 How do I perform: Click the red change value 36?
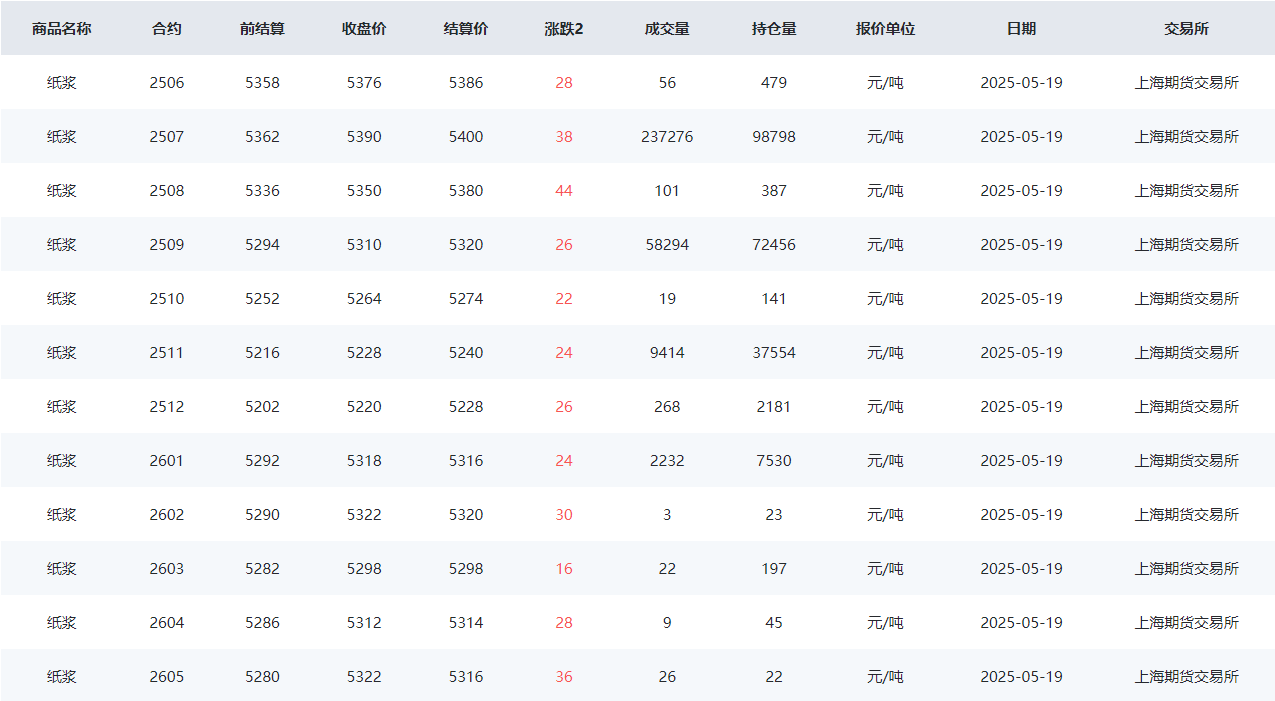[x=564, y=677]
